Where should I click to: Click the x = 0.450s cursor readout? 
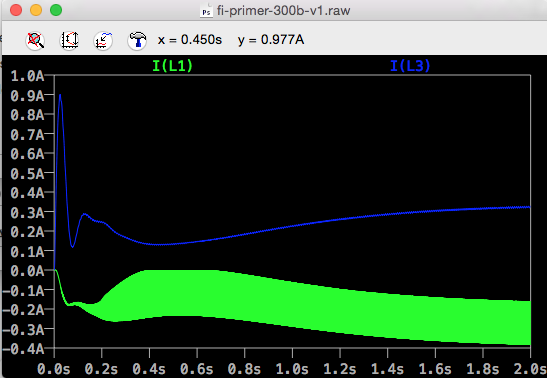coord(189,40)
